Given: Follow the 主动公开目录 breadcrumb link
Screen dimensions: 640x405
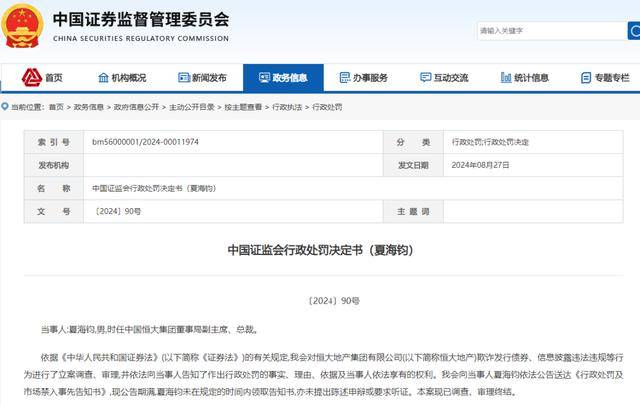Looking at the screenshot, I should [x=192, y=107].
